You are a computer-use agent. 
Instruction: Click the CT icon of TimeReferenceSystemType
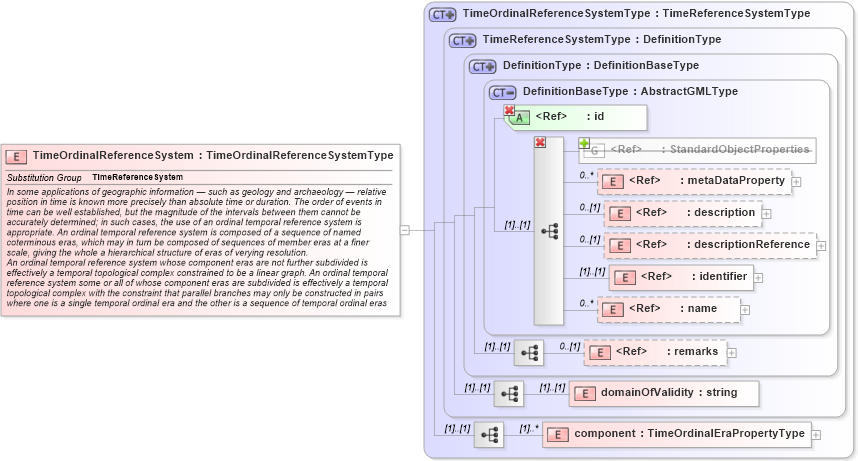(x=462, y=41)
